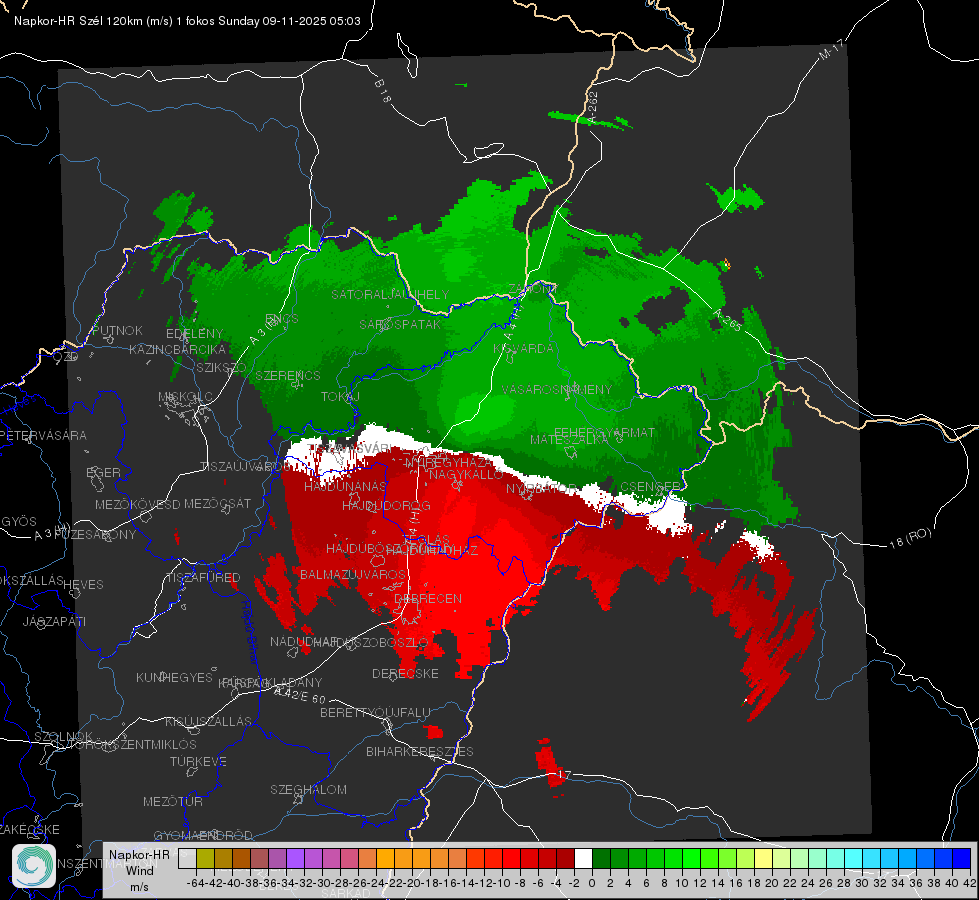Click the A 265 road label

click(x=727, y=320)
